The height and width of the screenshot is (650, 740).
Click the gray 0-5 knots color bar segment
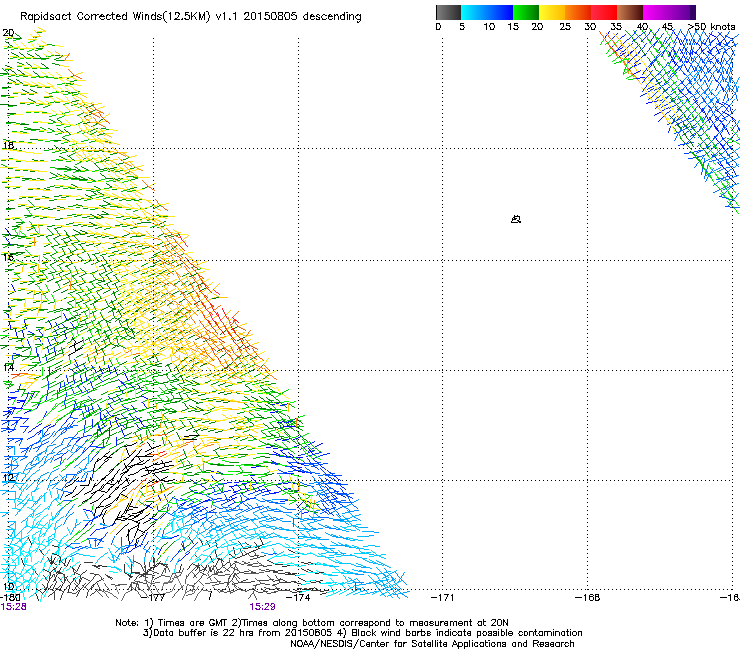point(448,12)
